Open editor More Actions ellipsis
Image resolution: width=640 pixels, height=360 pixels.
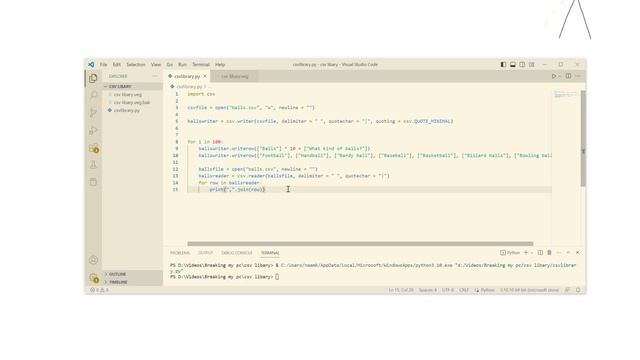(x=578, y=76)
